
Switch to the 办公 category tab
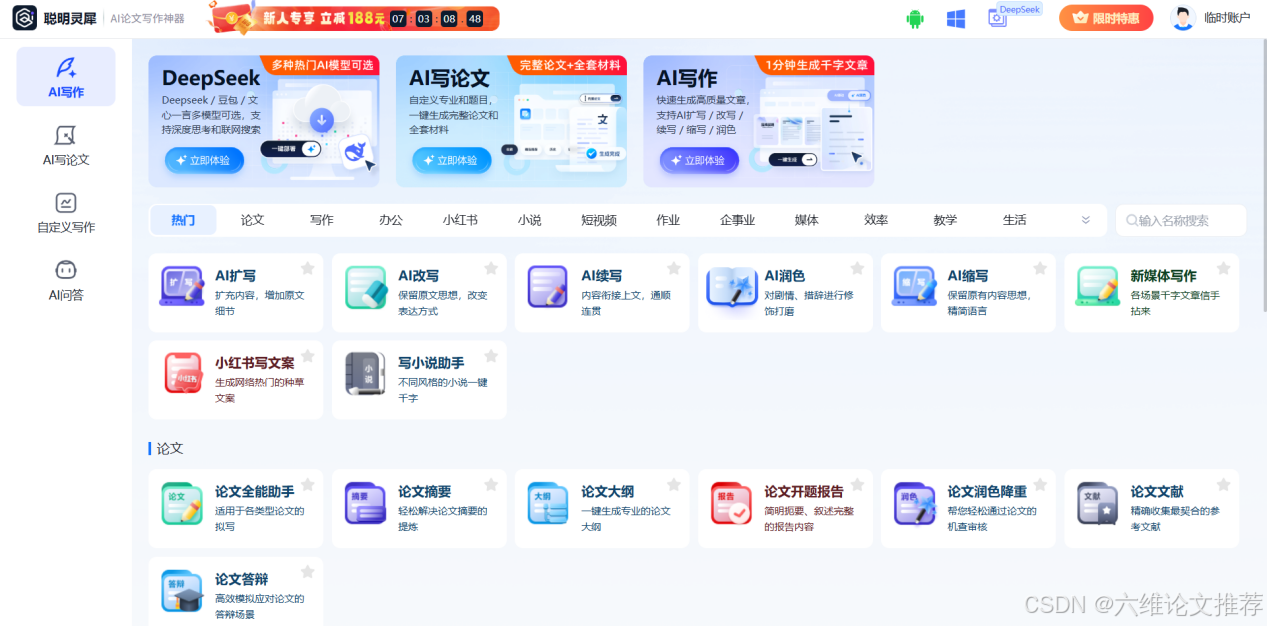(391, 220)
